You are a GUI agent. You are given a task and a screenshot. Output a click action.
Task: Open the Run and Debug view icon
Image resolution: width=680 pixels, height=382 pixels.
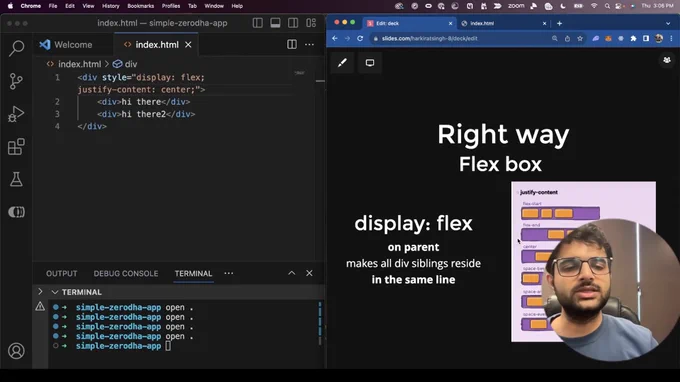(16, 114)
